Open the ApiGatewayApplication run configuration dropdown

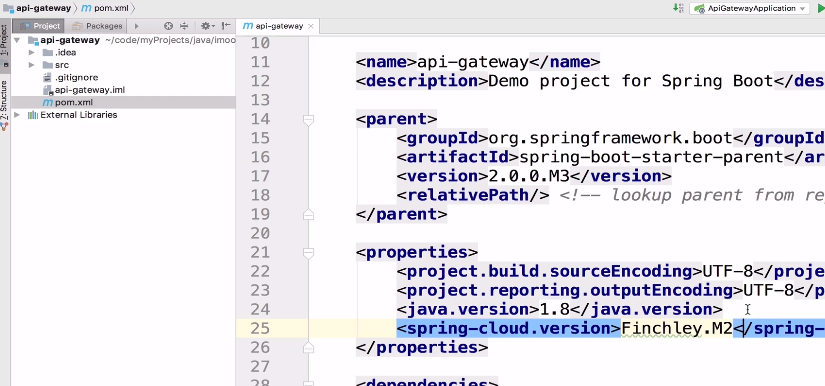pos(749,8)
